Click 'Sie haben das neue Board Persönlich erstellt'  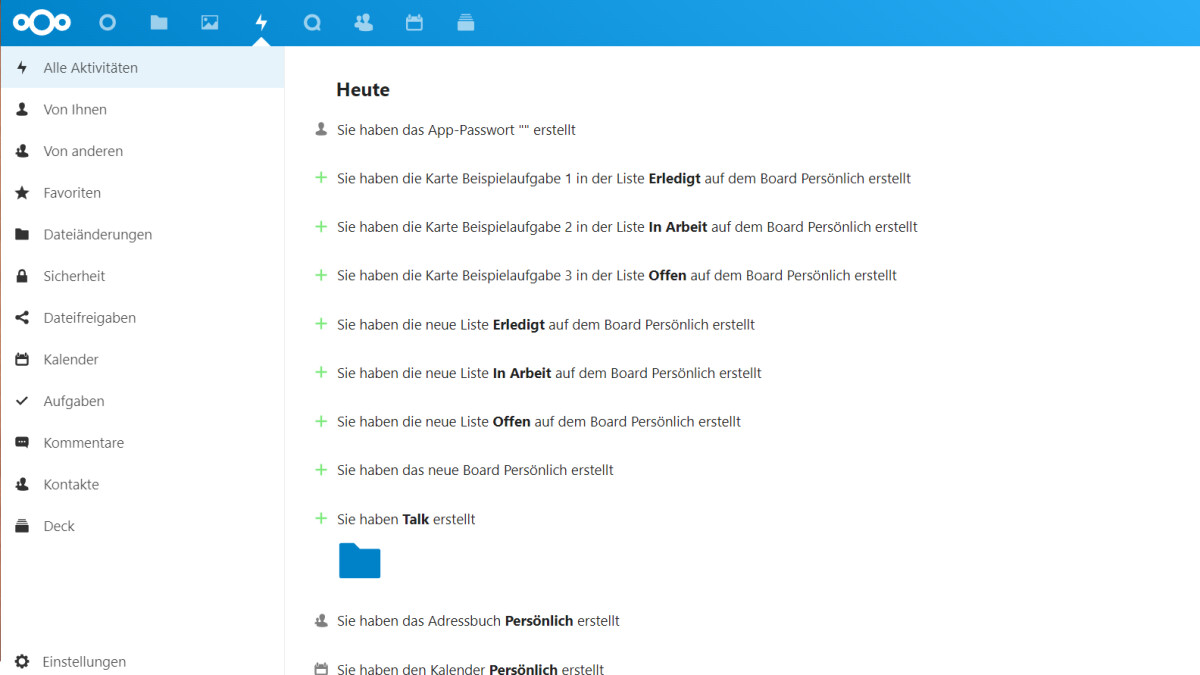(x=475, y=470)
